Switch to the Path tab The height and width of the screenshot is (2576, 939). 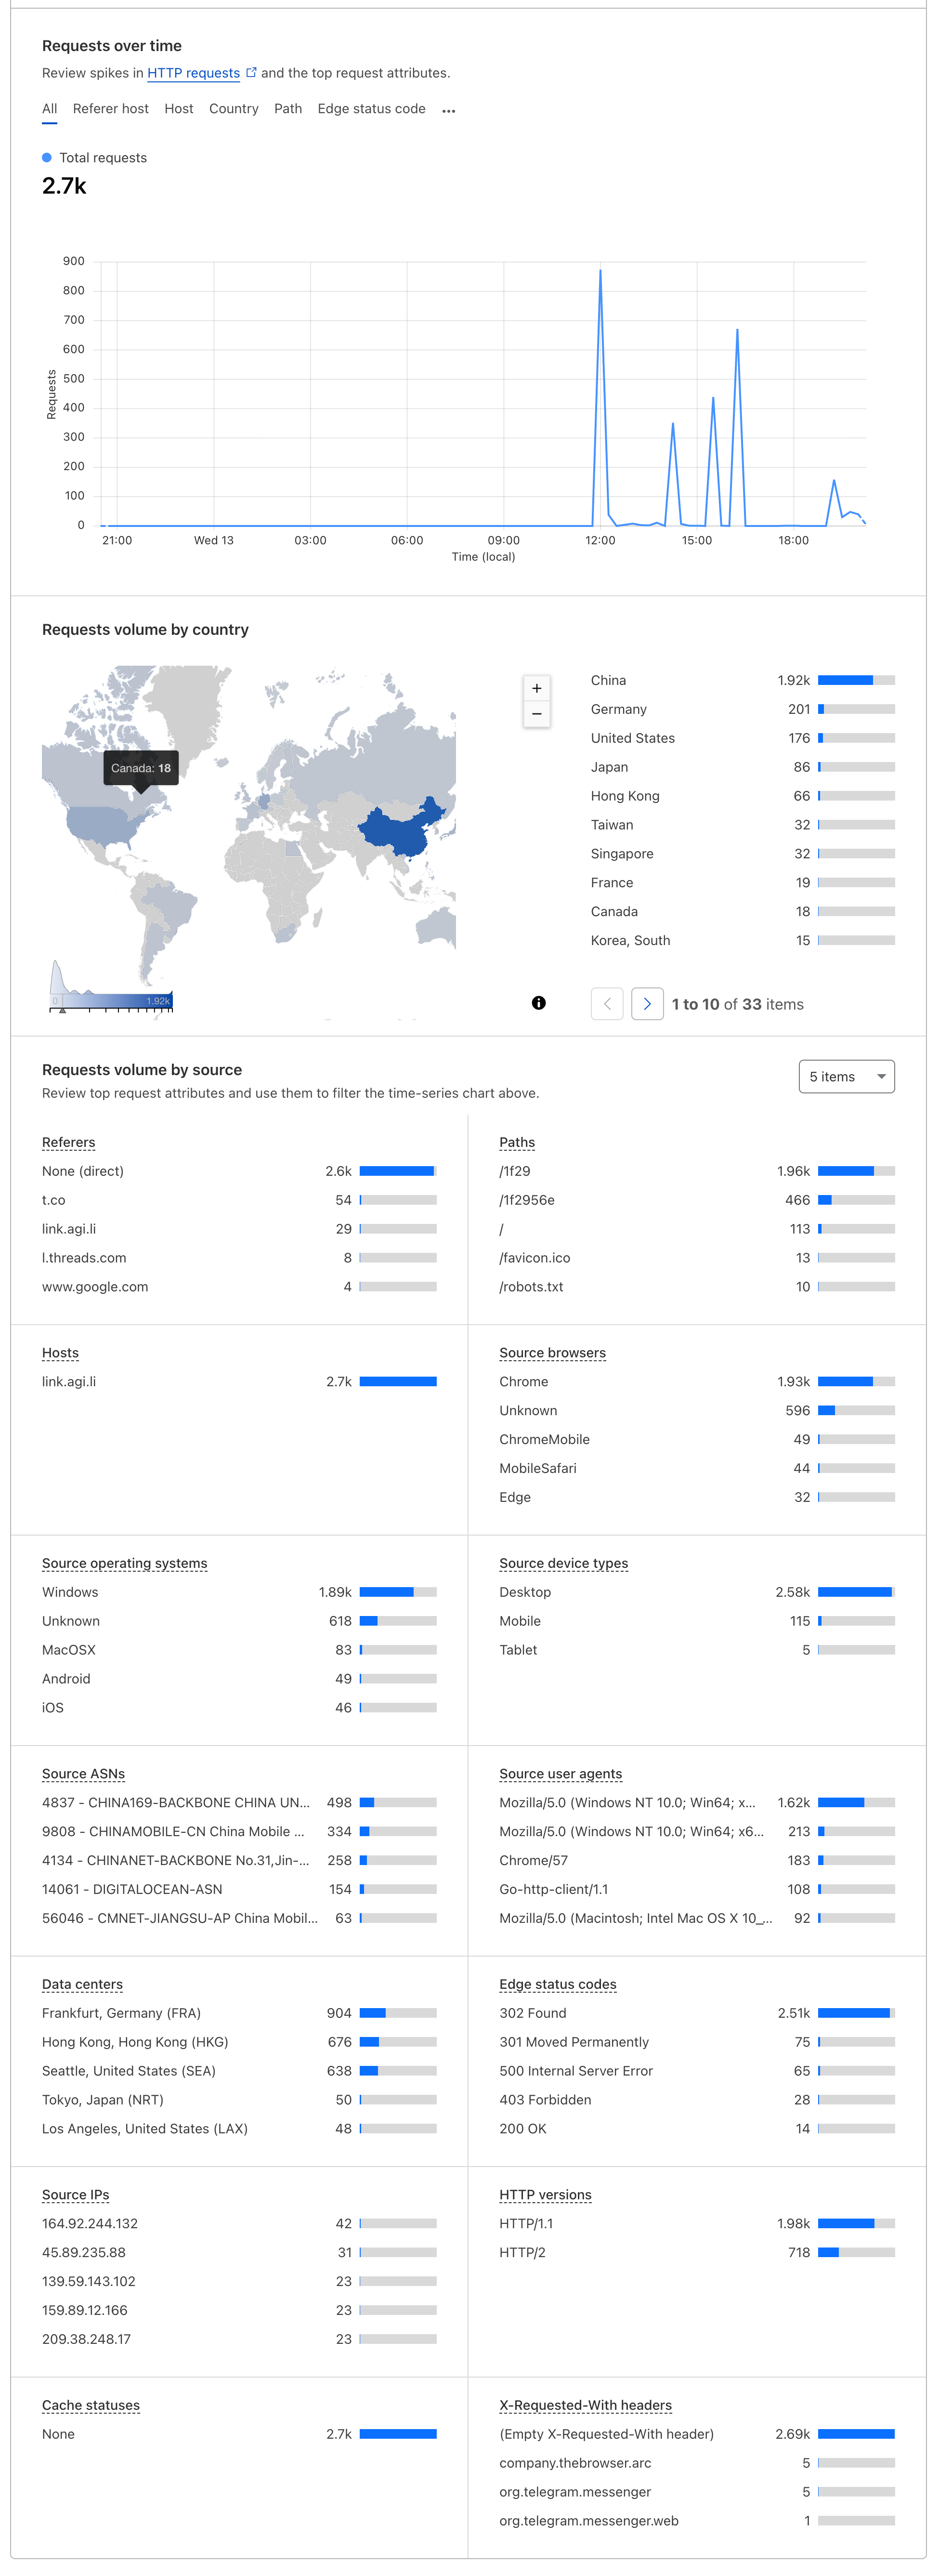point(288,109)
